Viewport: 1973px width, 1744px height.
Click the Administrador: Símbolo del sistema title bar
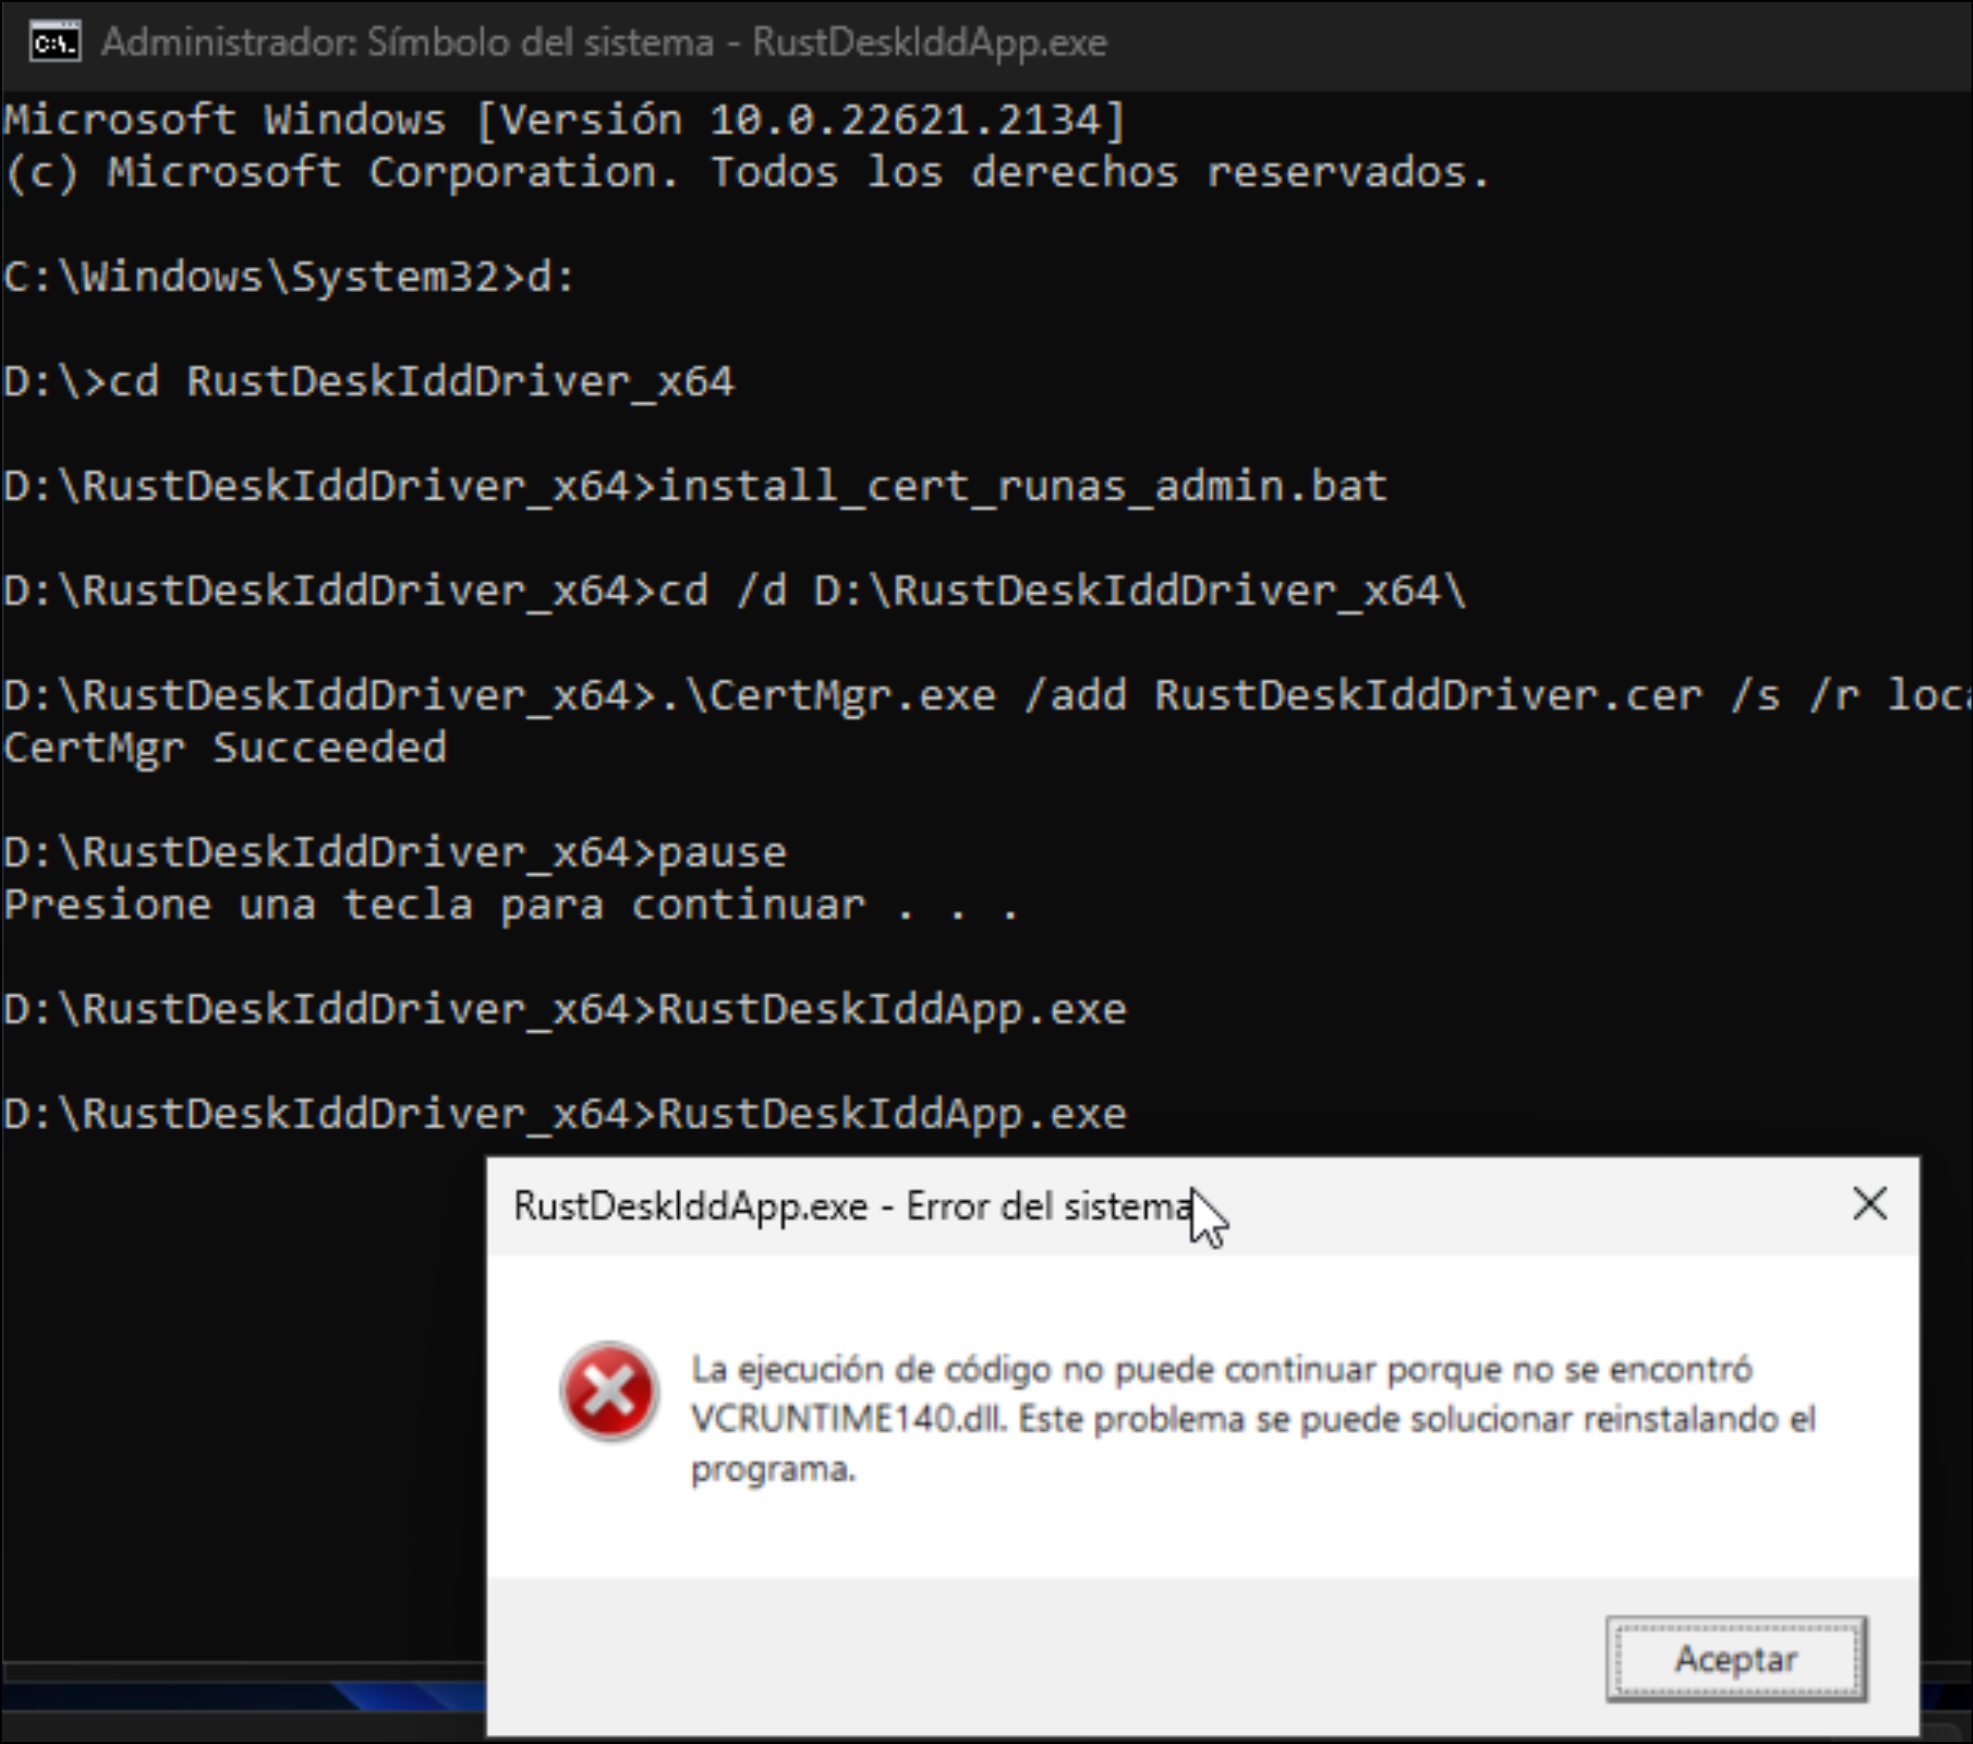point(600,42)
